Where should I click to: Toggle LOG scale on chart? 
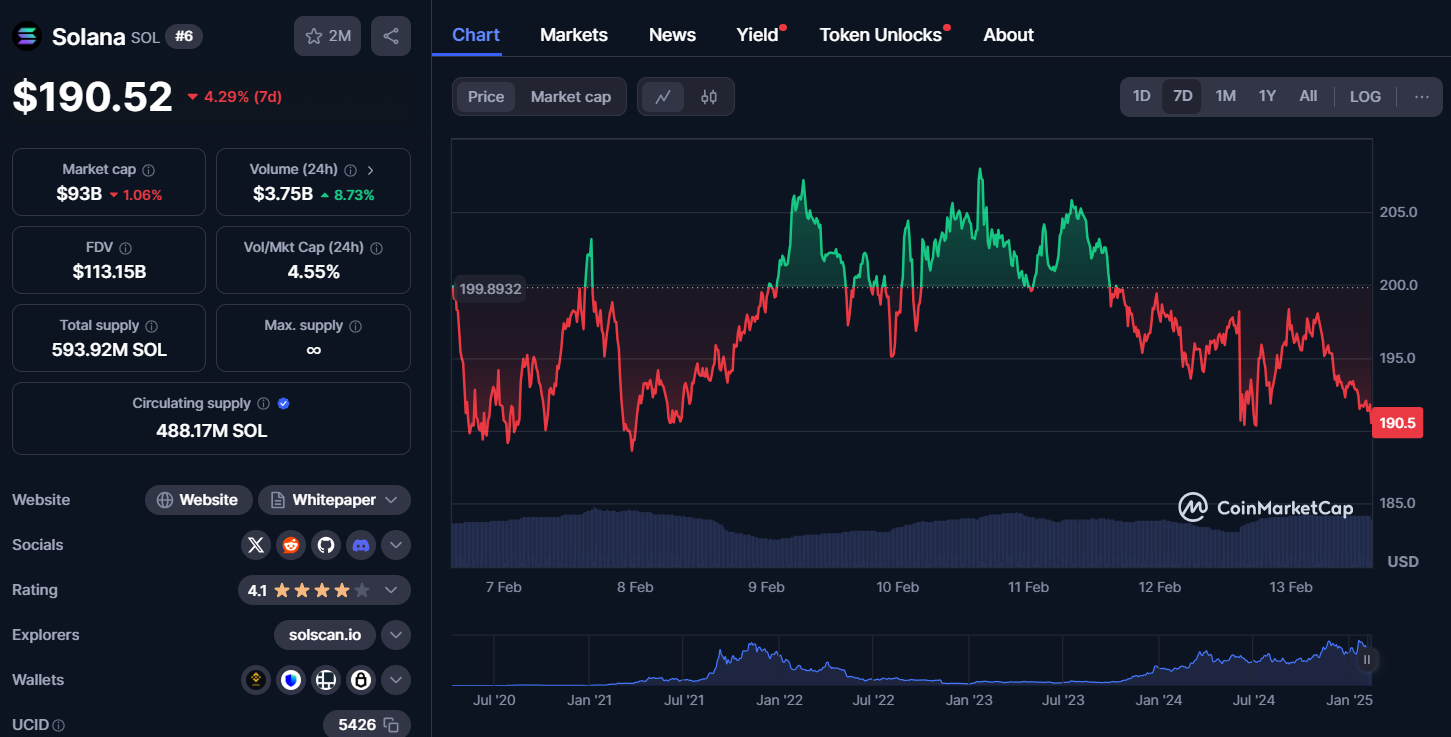[x=1365, y=97]
